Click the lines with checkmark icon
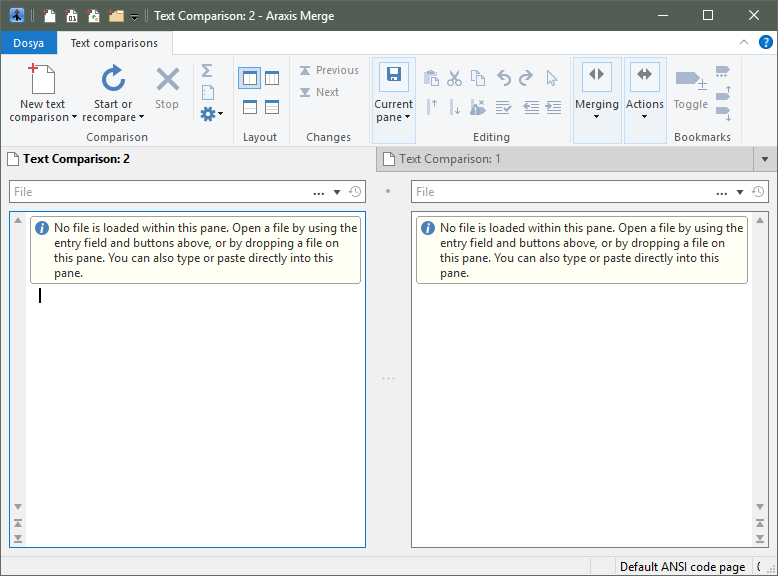Image resolution: width=778 pixels, height=576 pixels. (x=503, y=107)
